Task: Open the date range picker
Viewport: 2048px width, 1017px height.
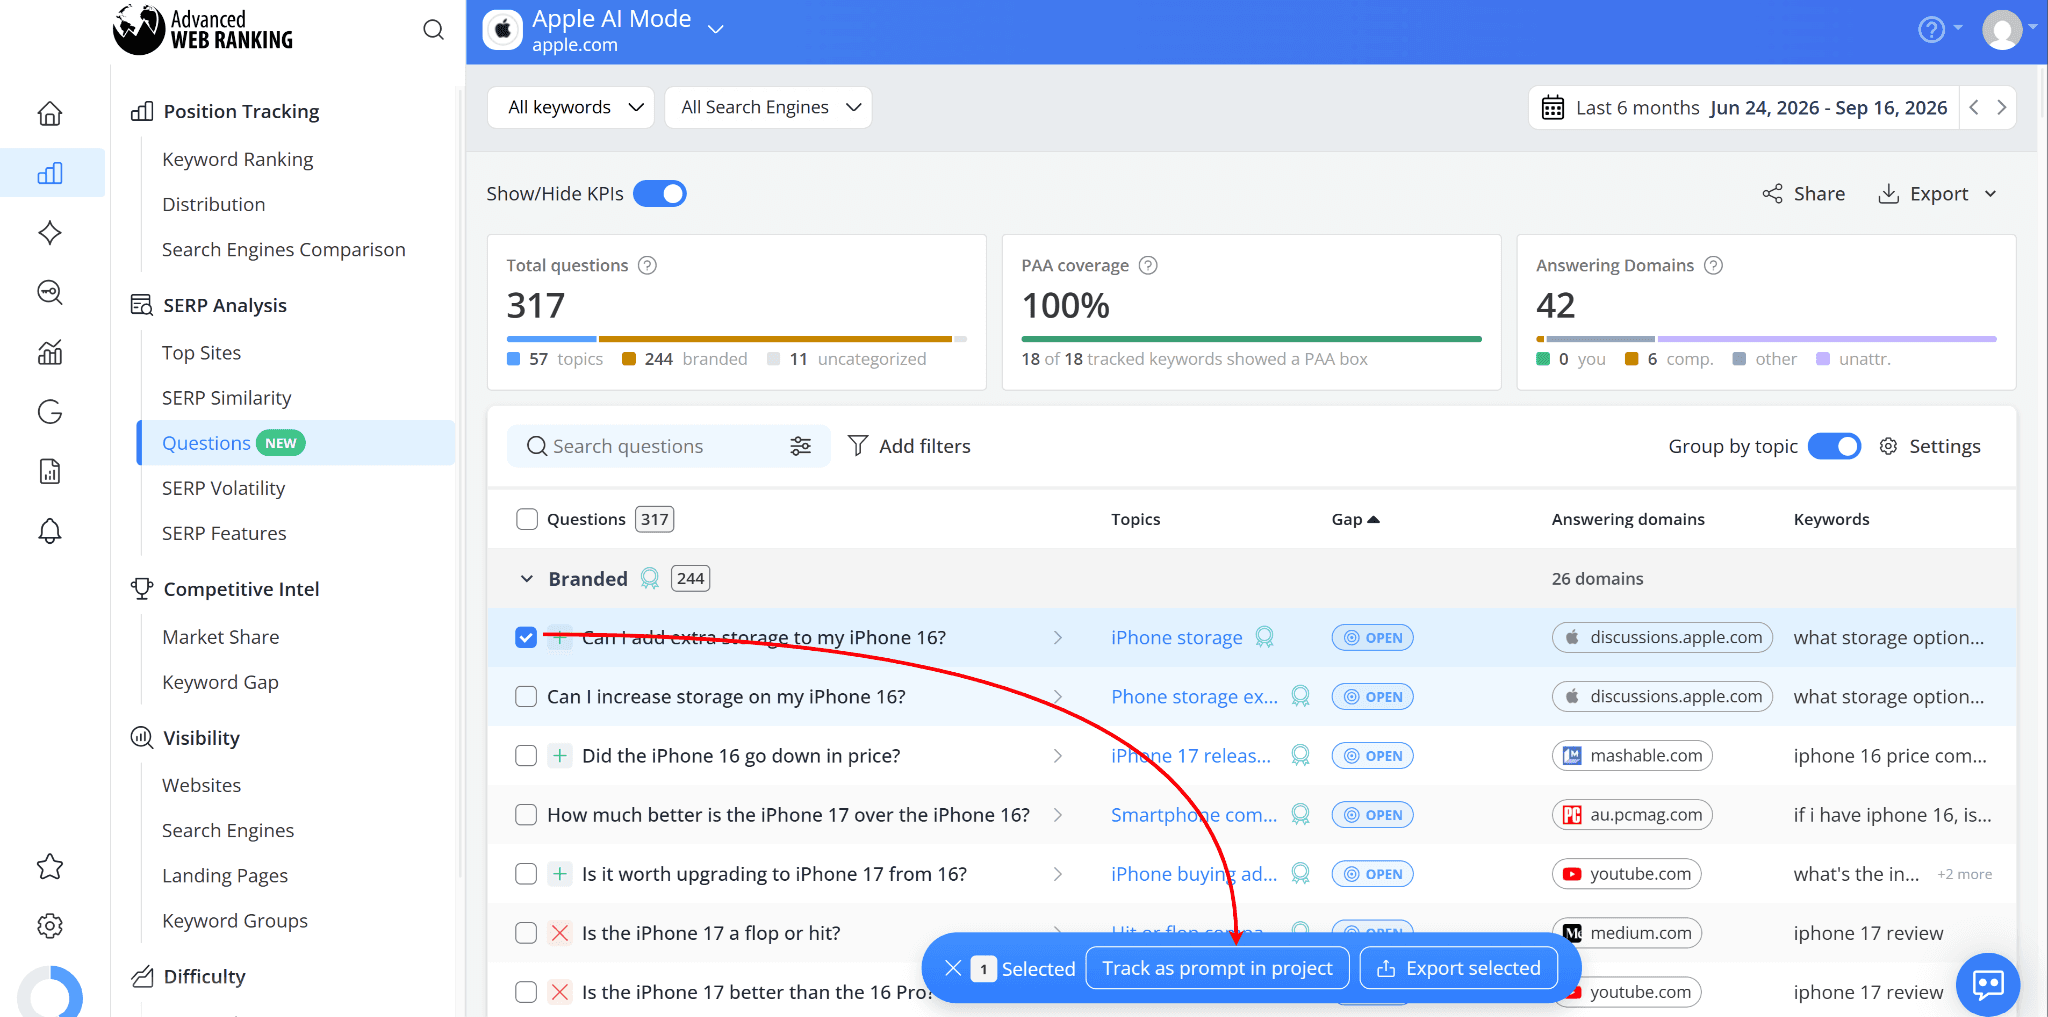Action: point(1744,107)
